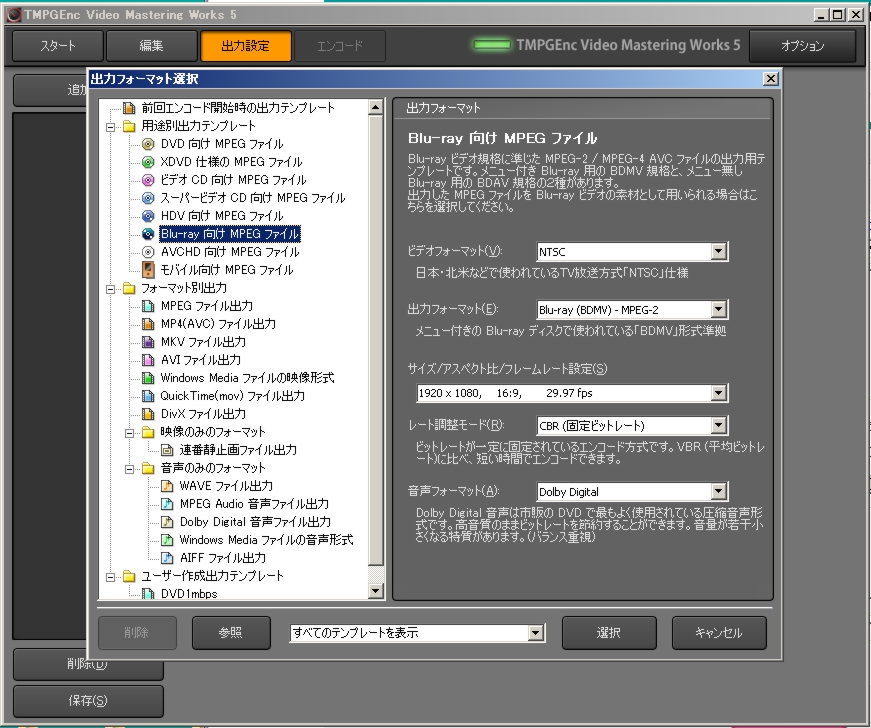Click the template tree scroll down arrow
This screenshot has height=728, width=871.
point(376,591)
